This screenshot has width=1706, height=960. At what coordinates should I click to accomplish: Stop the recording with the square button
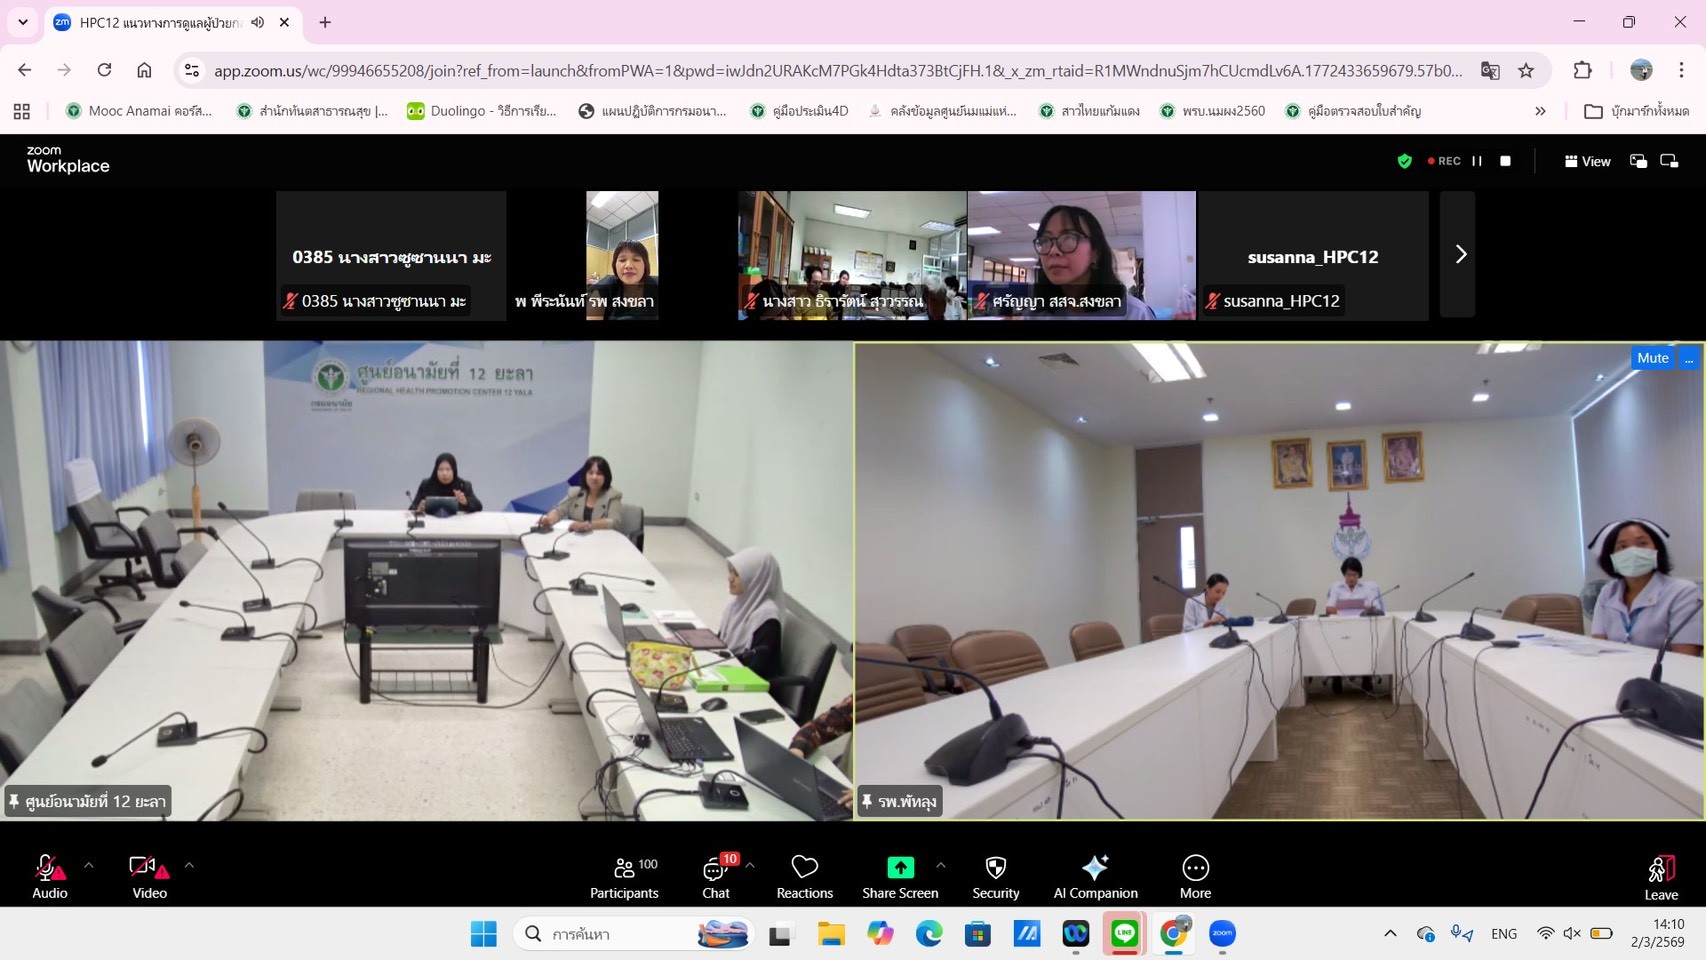1505,161
